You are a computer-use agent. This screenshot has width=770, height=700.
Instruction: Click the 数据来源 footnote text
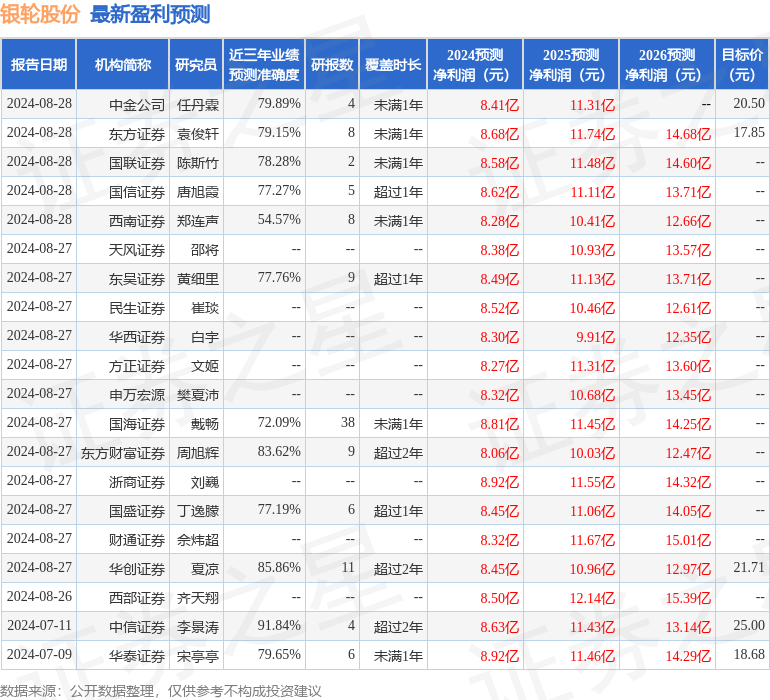[161, 691]
